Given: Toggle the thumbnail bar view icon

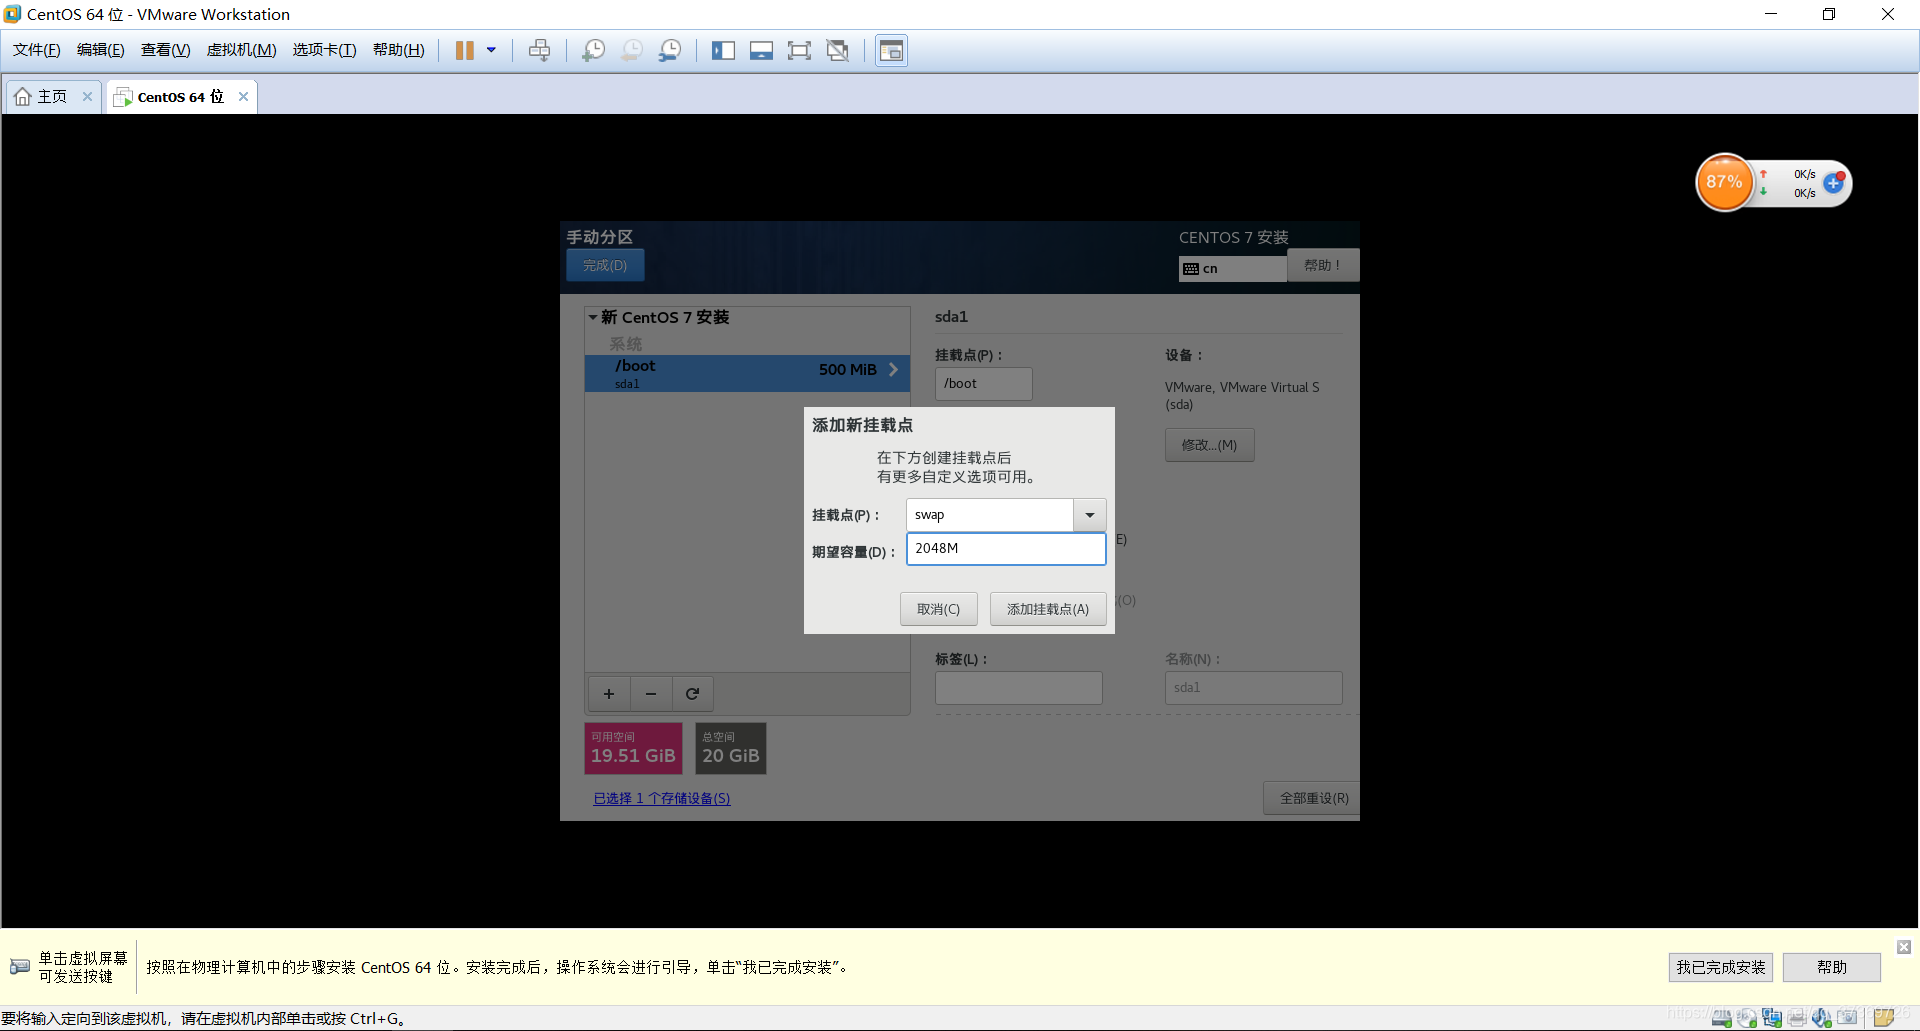Looking at the screenshot, I should pyautogui.click(x=761, y=50).
